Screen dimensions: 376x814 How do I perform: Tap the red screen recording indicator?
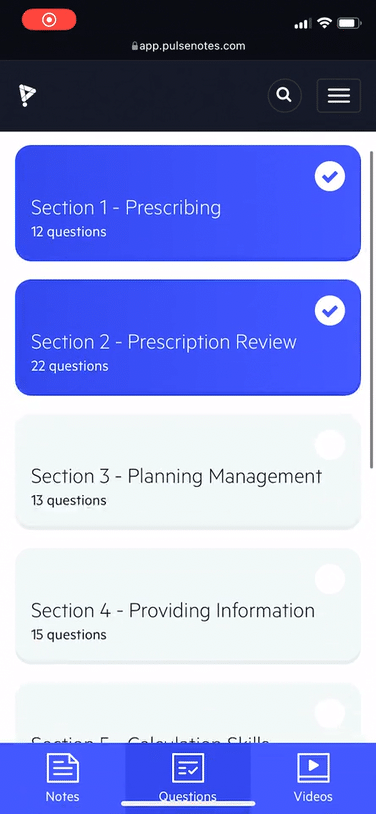click(49, 20)
